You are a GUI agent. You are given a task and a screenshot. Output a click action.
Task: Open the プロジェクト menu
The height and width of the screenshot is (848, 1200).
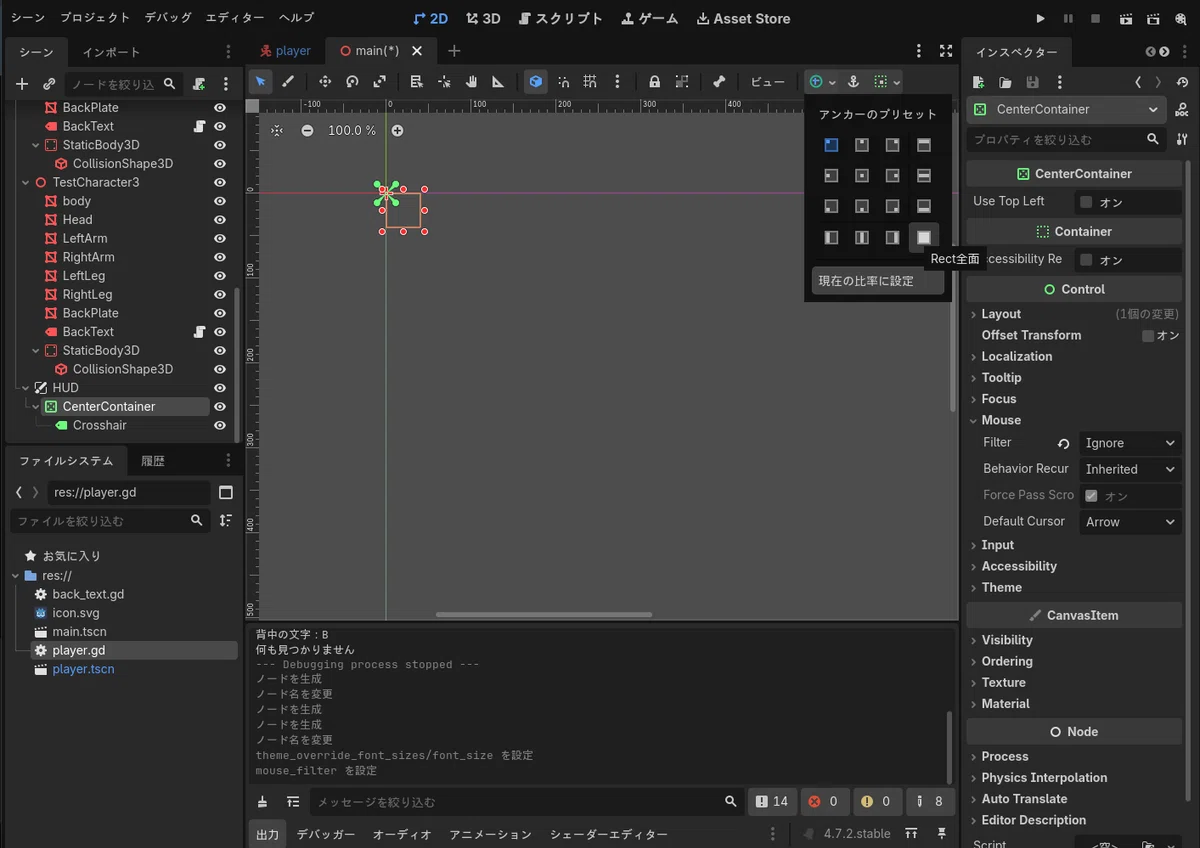95,18
